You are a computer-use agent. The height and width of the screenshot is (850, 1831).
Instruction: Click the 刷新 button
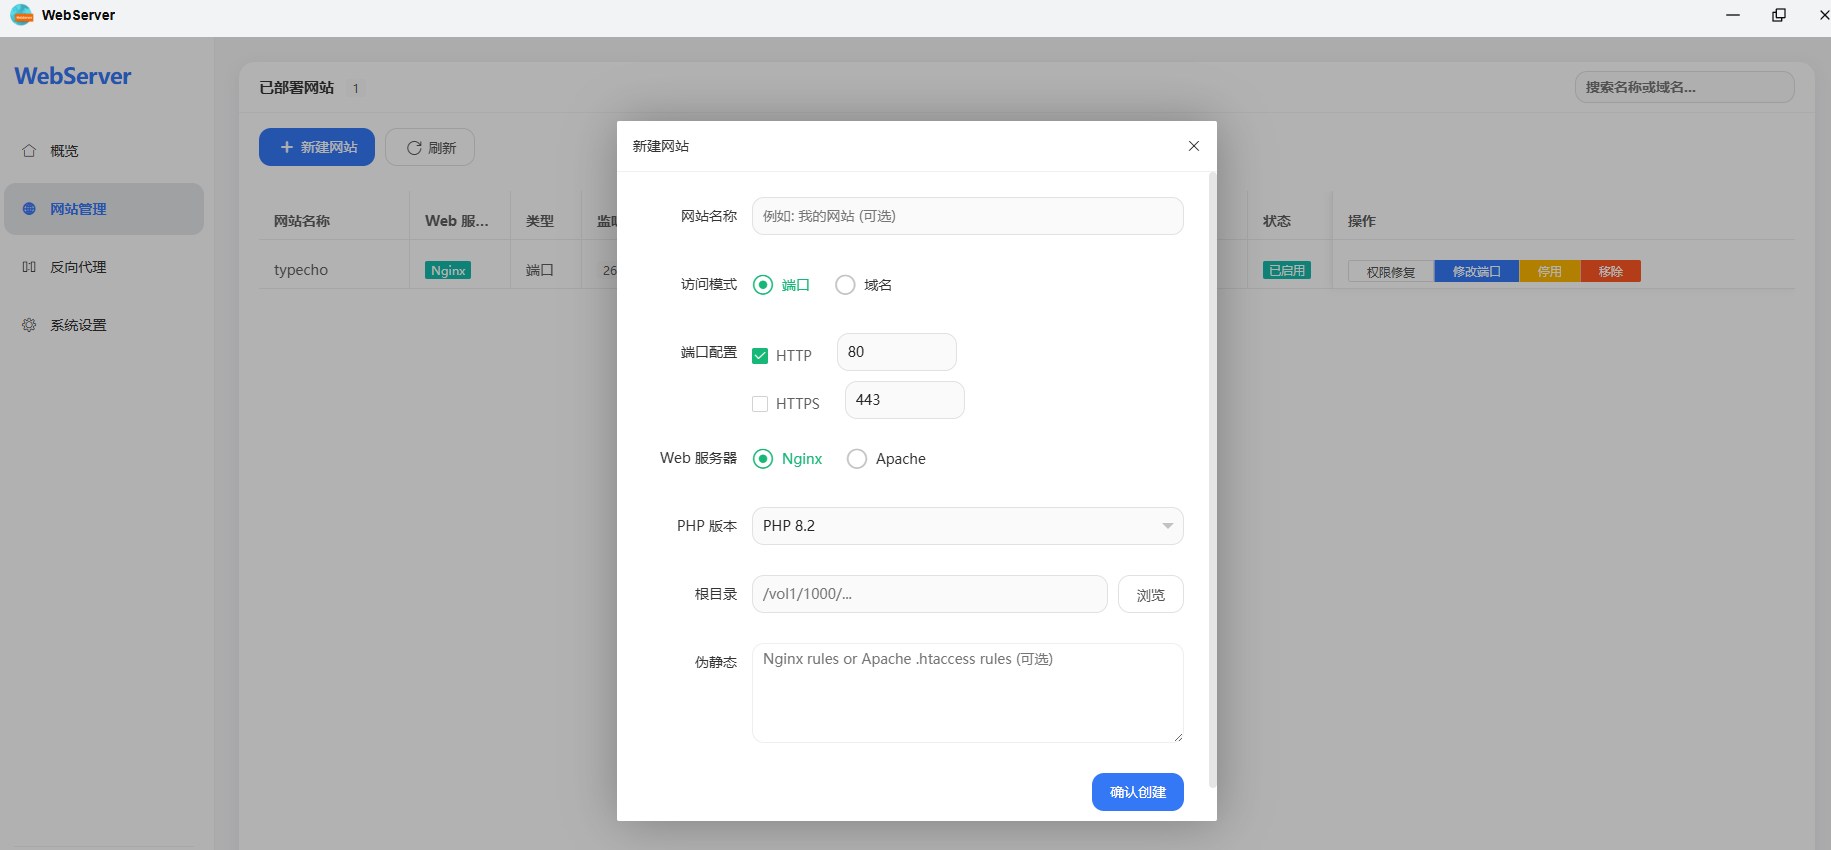[x=430, y=147]
